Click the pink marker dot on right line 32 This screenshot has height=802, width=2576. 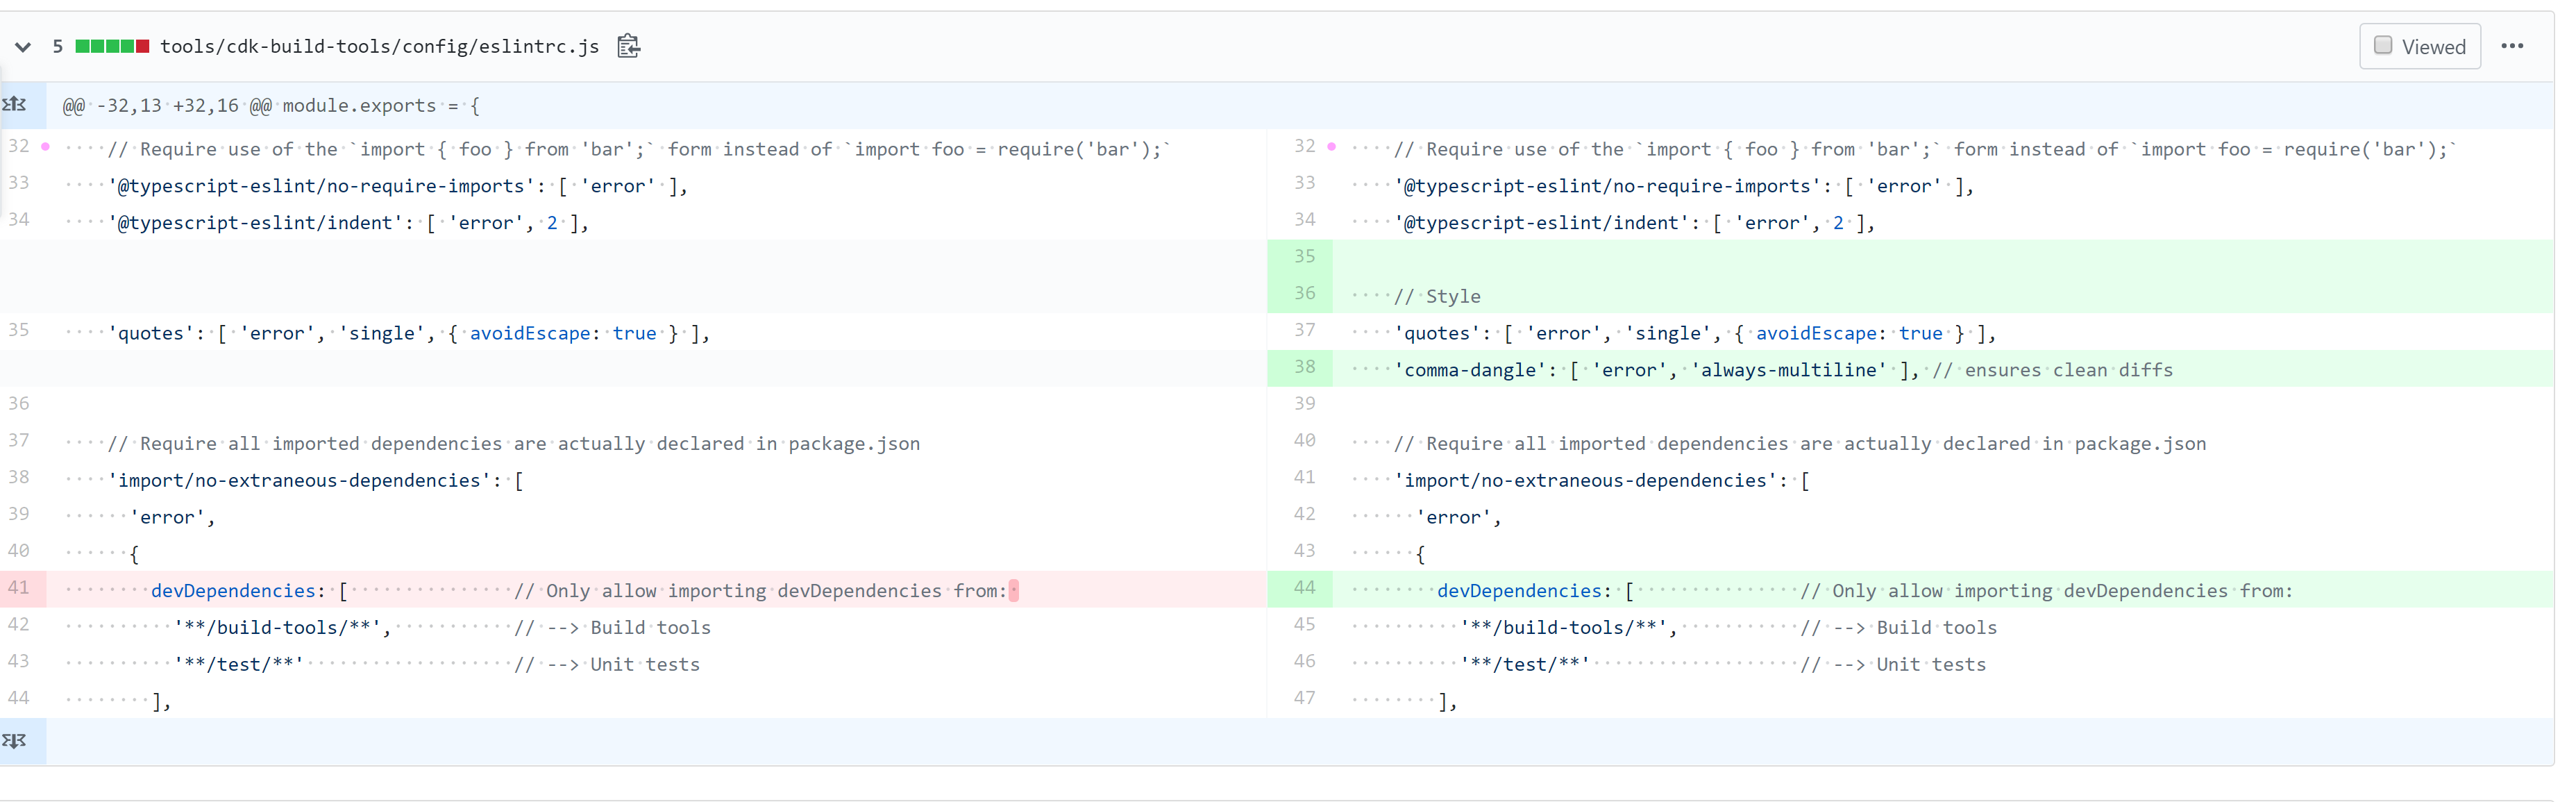tap(1331, 147)
